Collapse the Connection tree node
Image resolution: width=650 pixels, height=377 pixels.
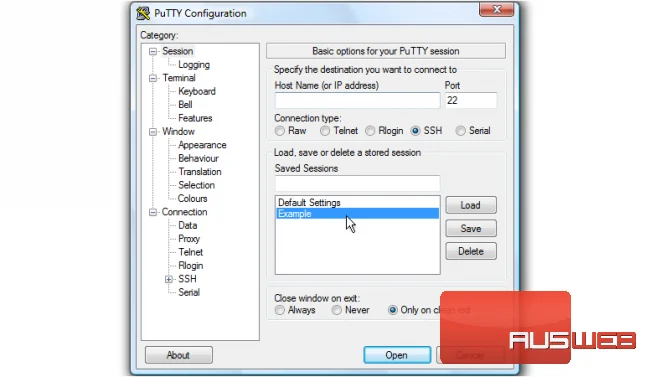coord(153,212)
